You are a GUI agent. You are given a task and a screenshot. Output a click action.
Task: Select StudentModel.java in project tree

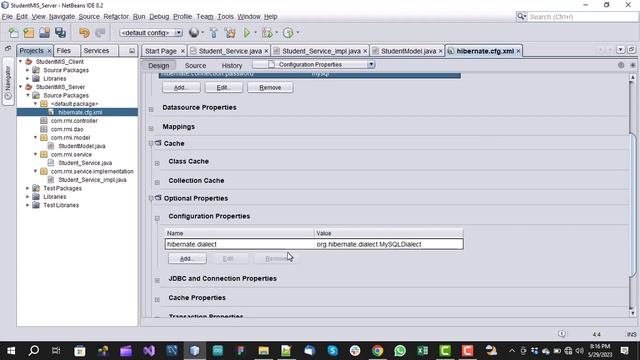tap(82, 146)
